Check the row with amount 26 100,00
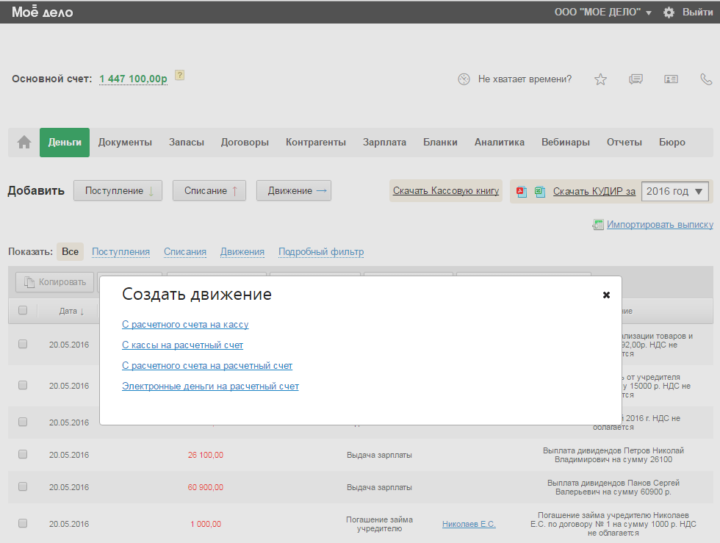The height and width of the screenshot is (543, 720). click(22, 454)
